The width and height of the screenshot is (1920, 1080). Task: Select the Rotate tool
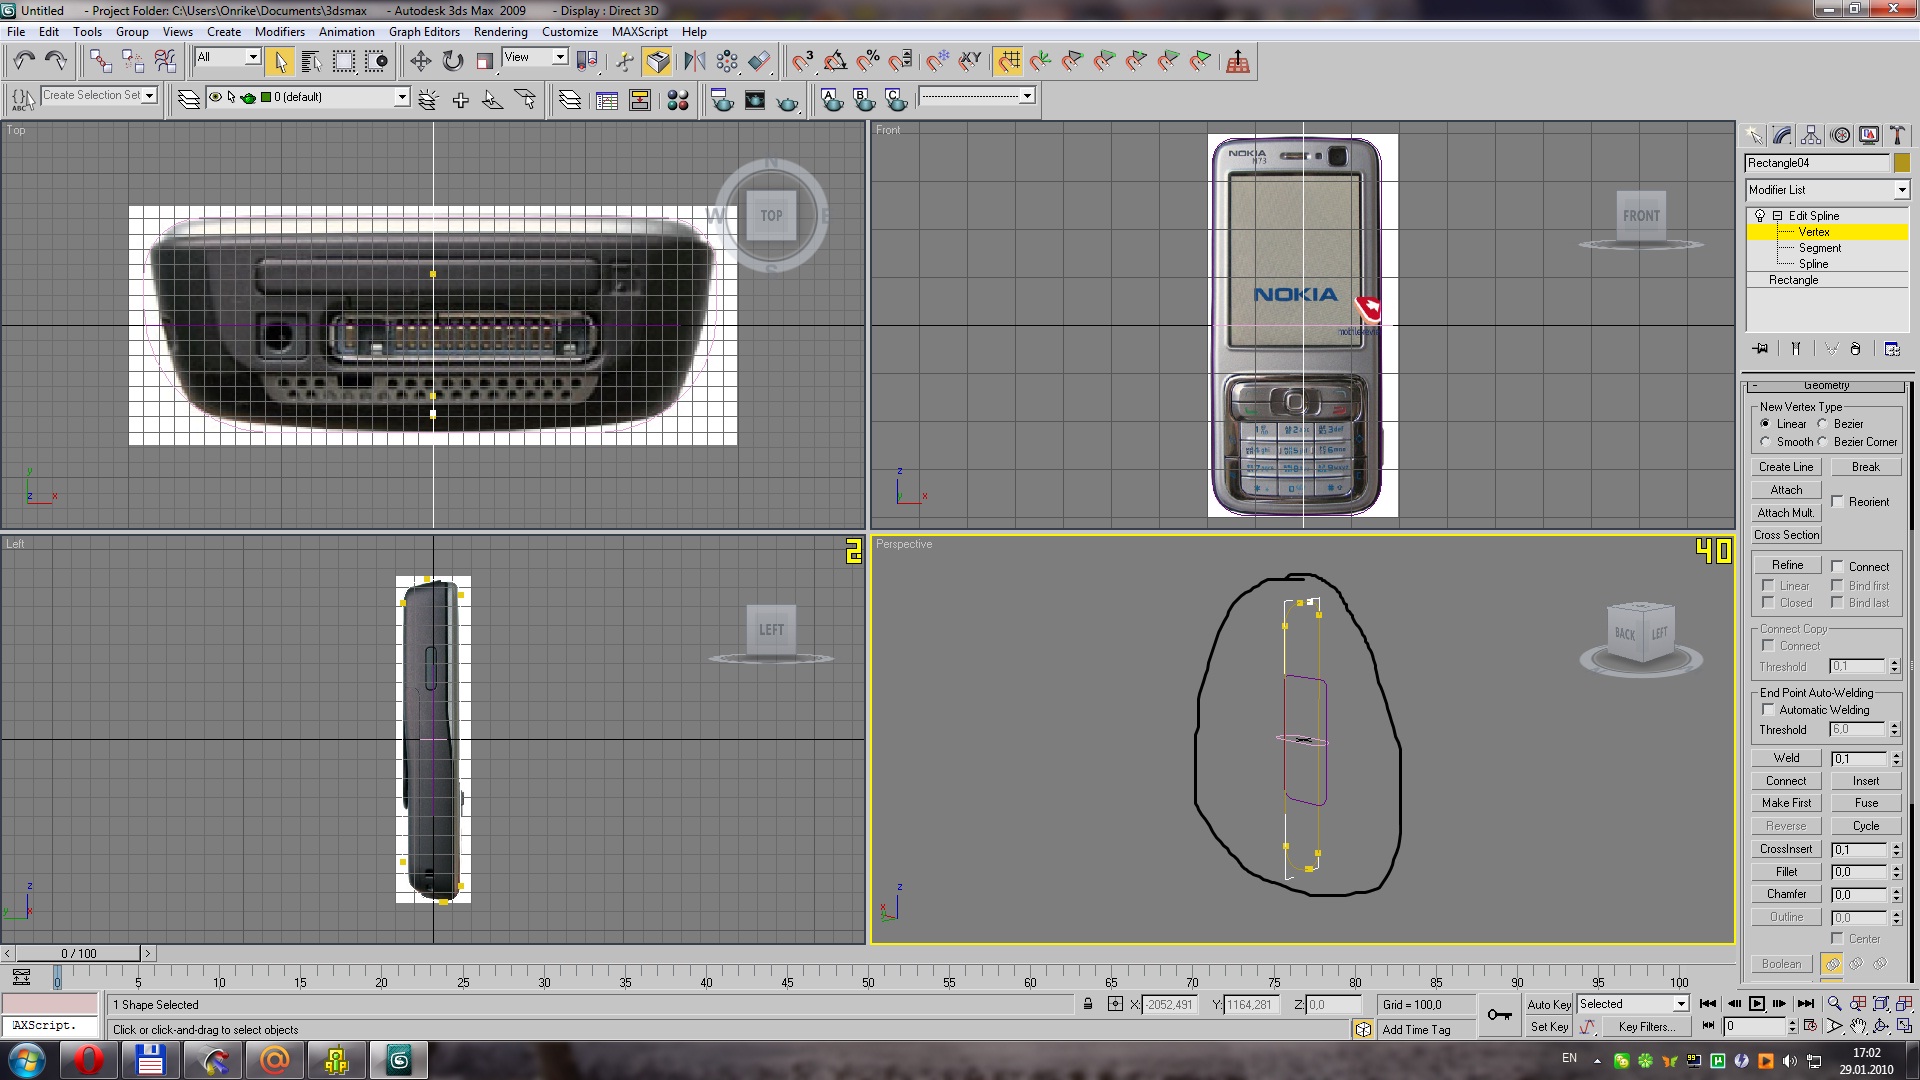453,61
